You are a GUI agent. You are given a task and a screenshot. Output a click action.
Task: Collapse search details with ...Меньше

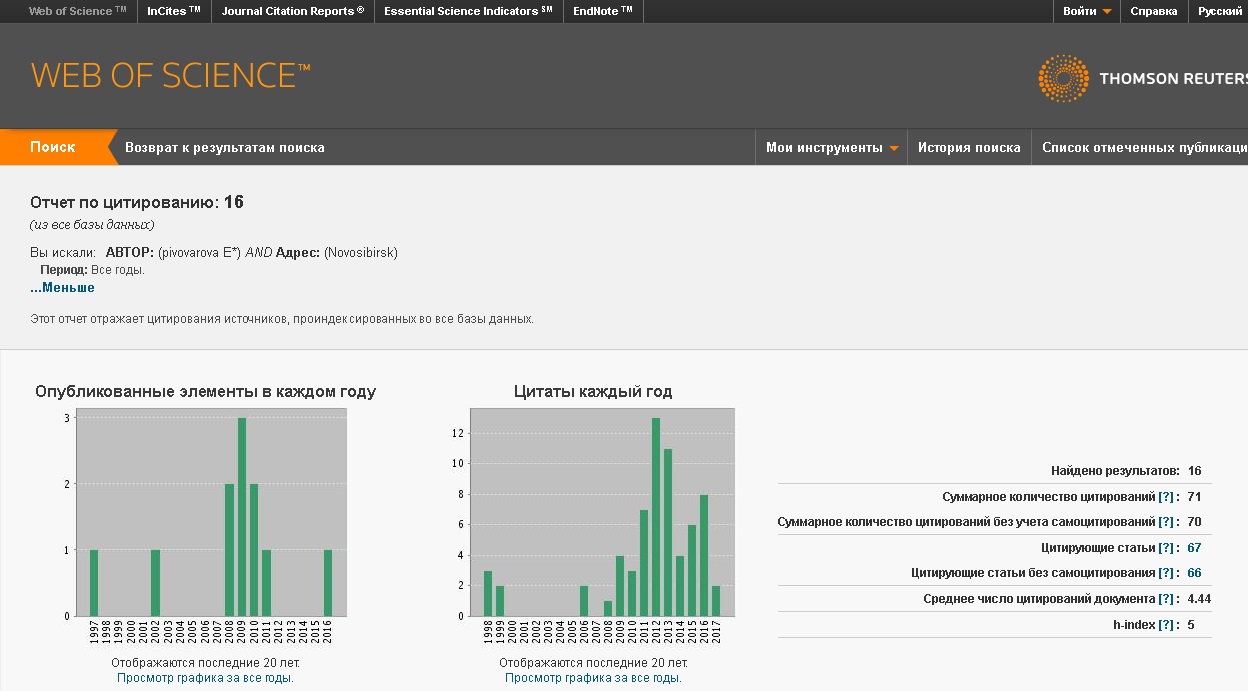(62, 287)
